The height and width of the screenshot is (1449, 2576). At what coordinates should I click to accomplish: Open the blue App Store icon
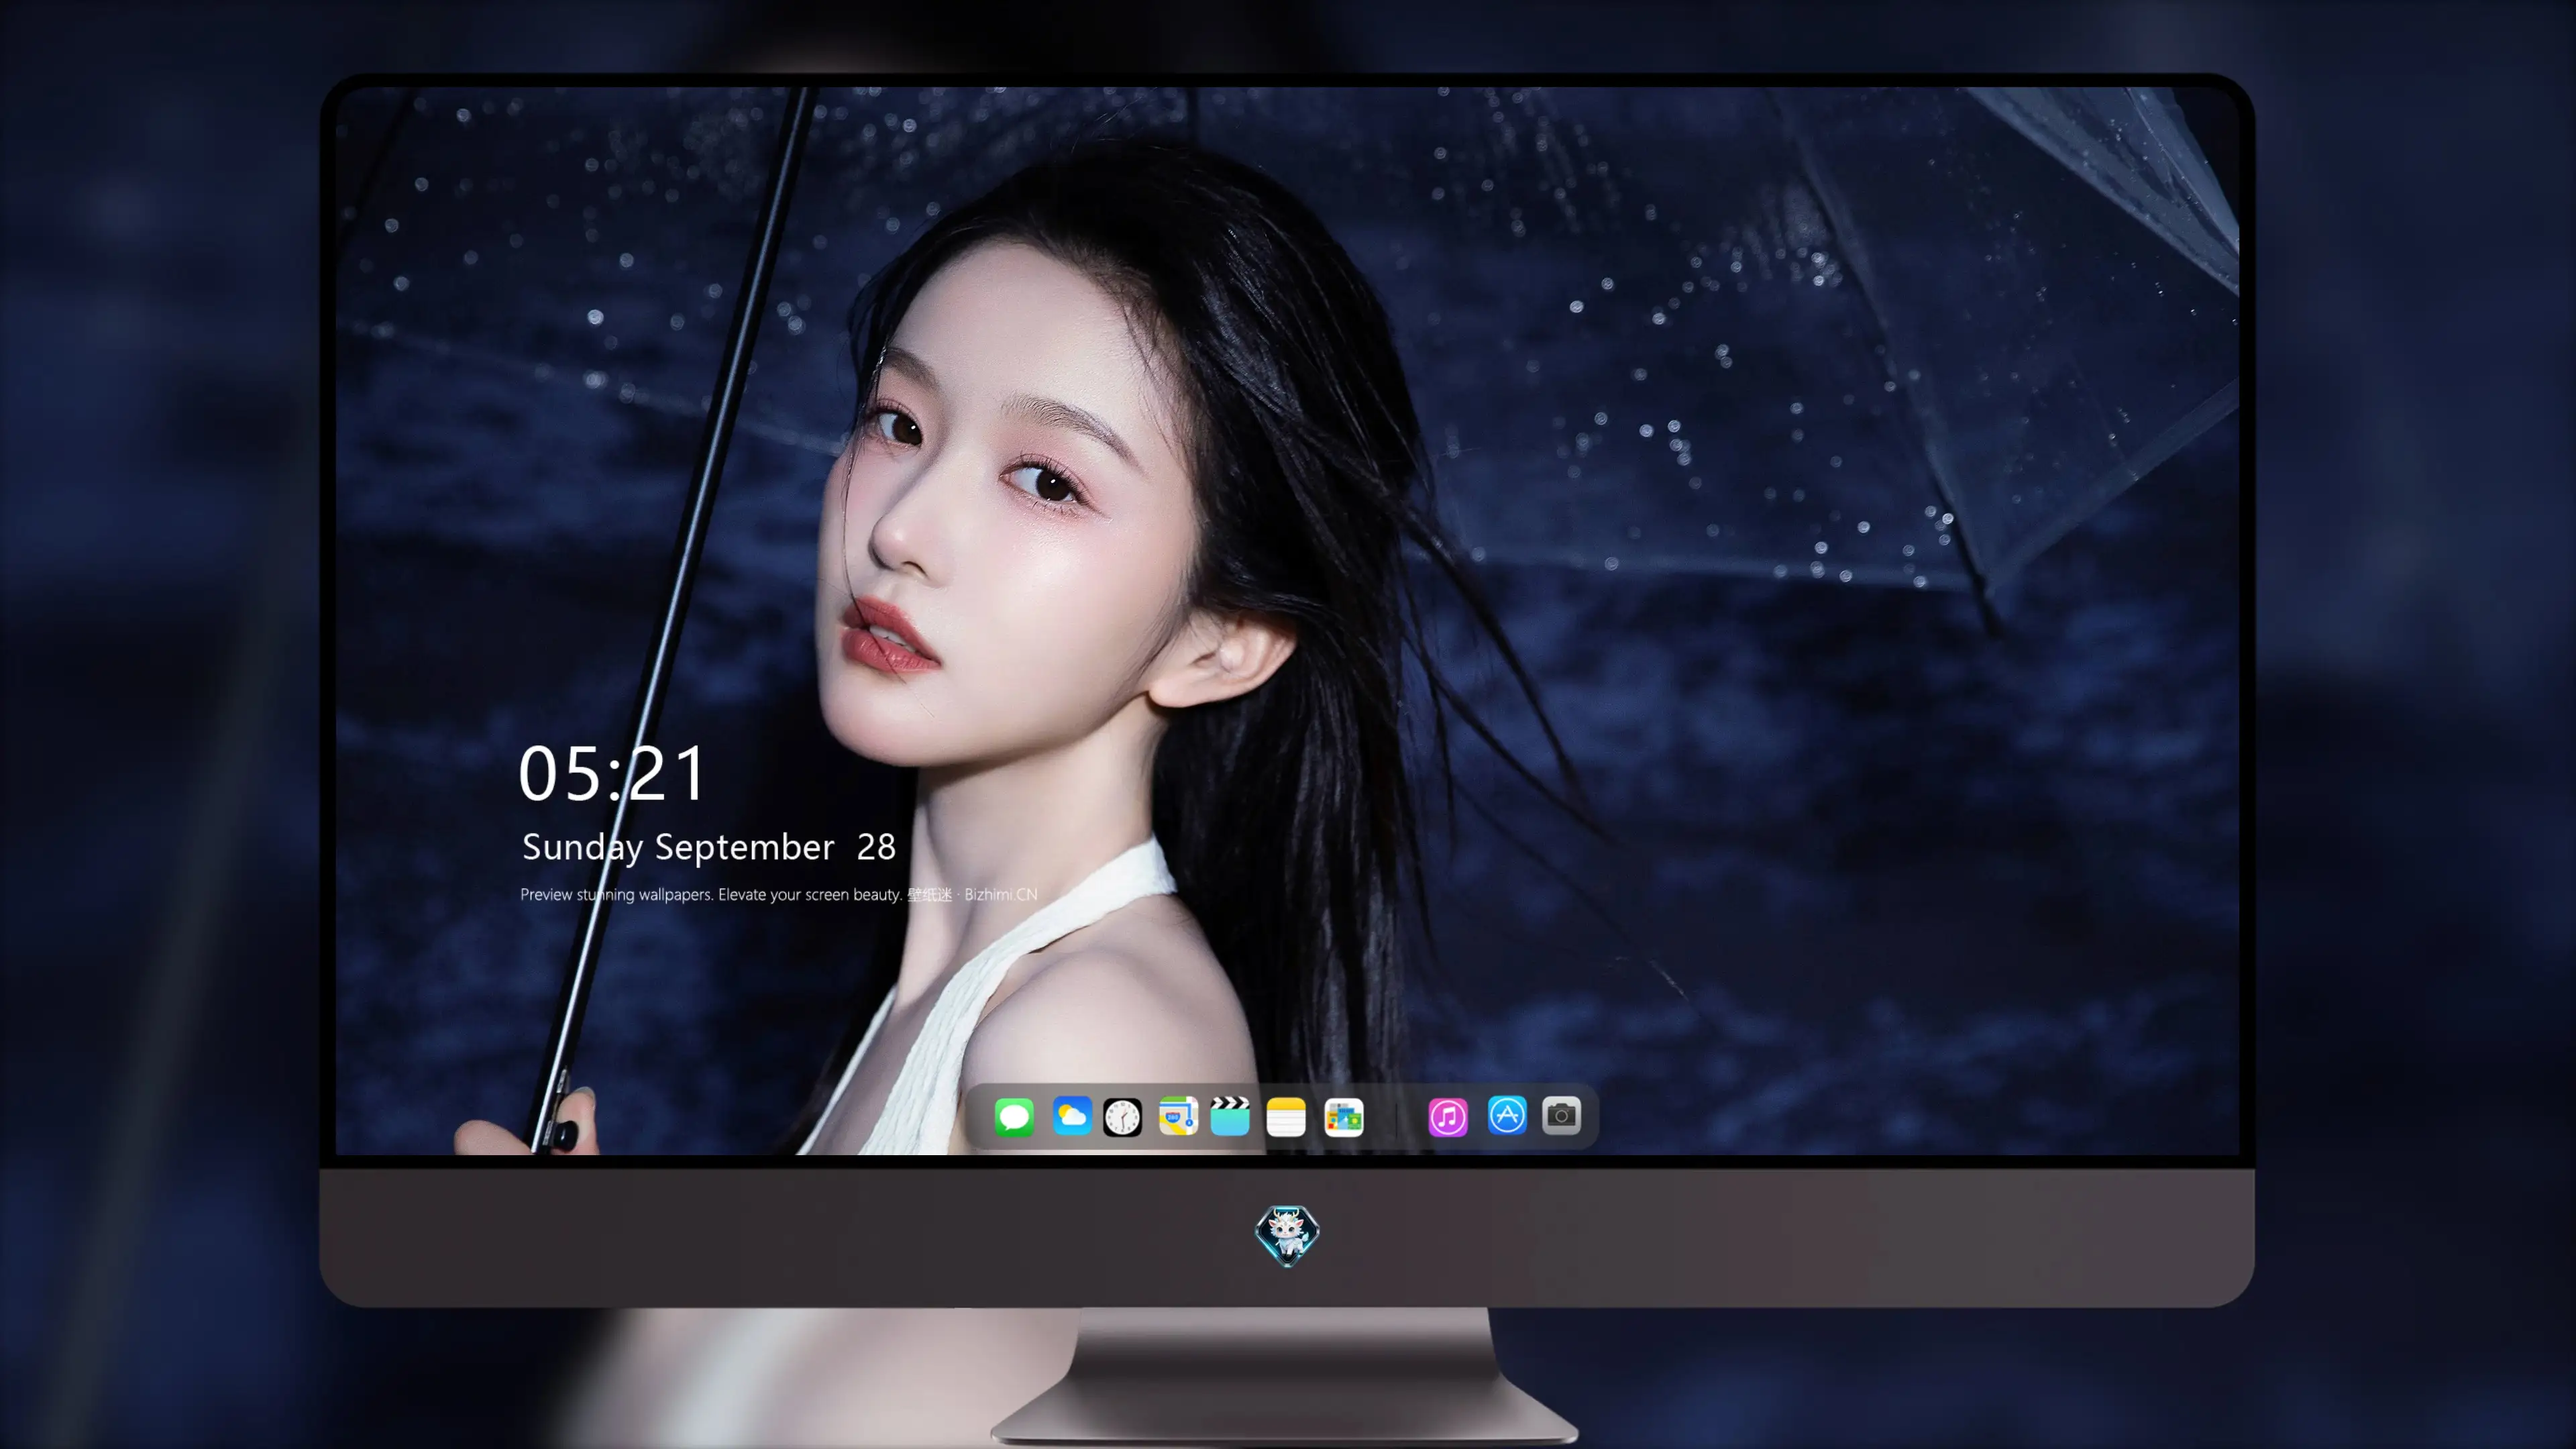tap(1506, 1115)
